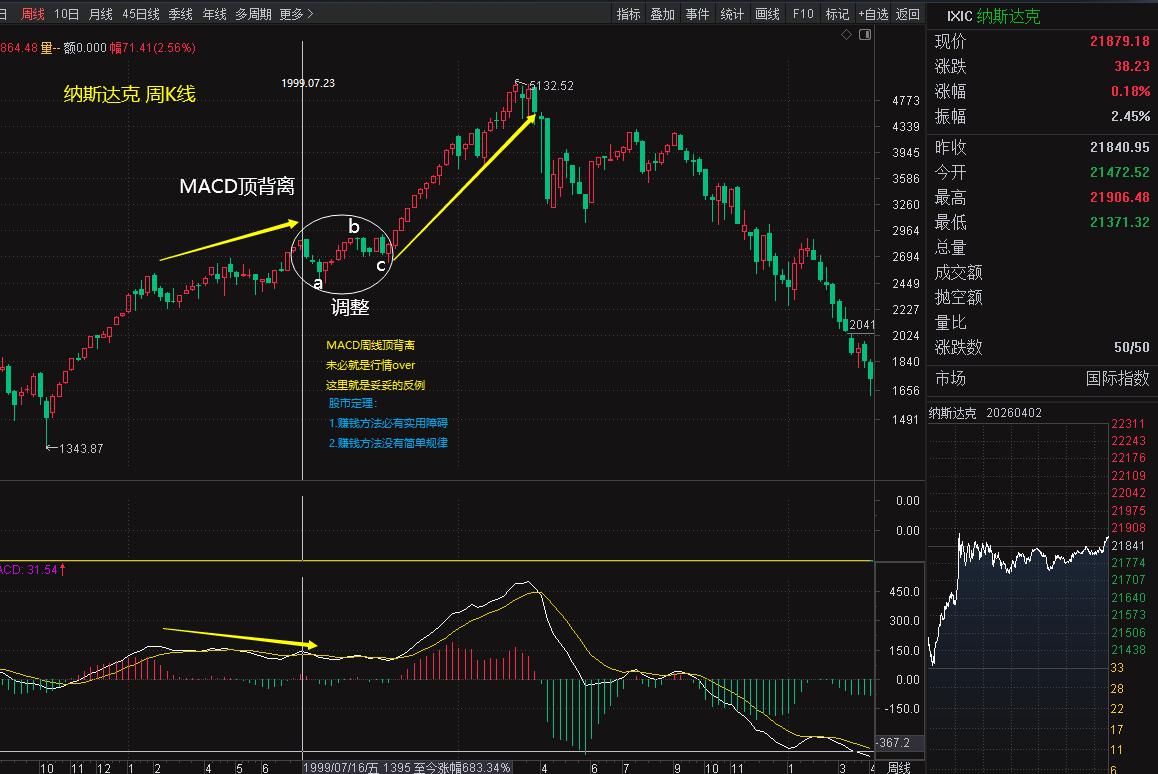Click the 叠加 overlay button
The height and width of the screenshot is (774, 1158).
point(662,14)
